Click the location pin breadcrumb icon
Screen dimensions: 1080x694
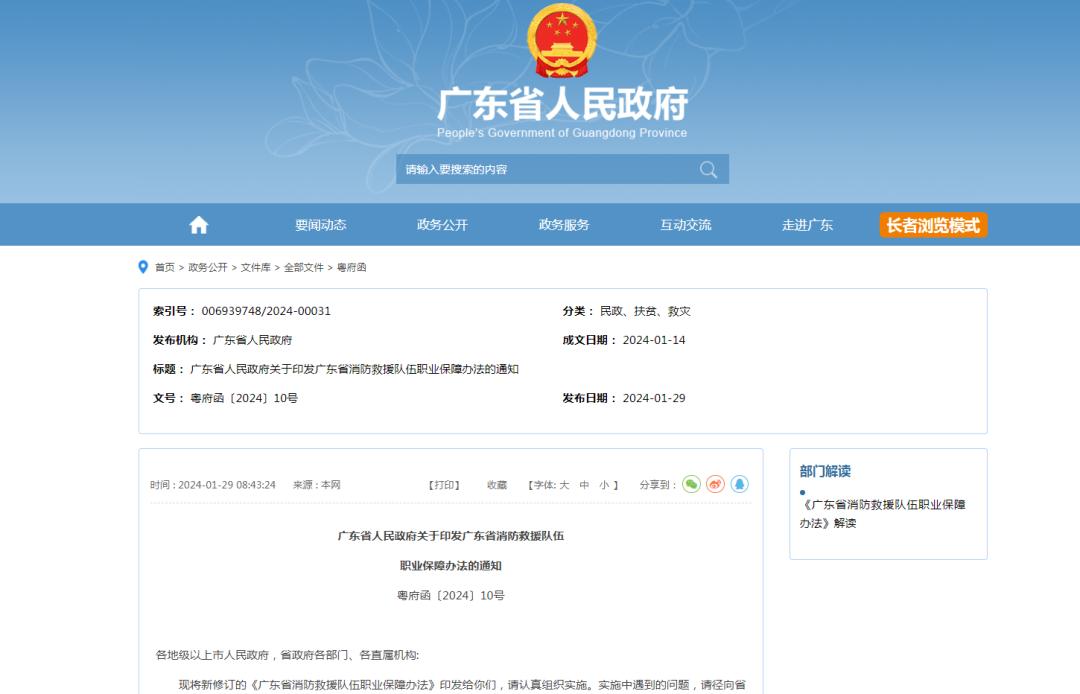click(143, 267)
